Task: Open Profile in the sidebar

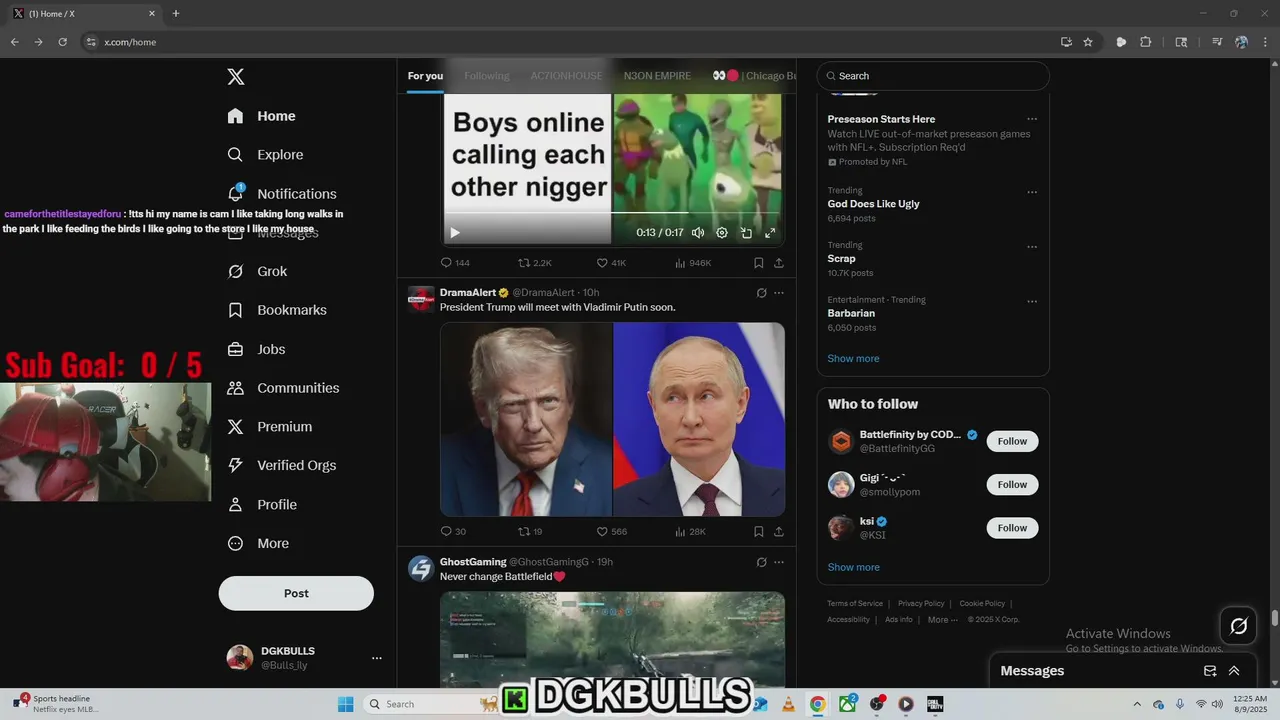Action: [x=262, y=504]
